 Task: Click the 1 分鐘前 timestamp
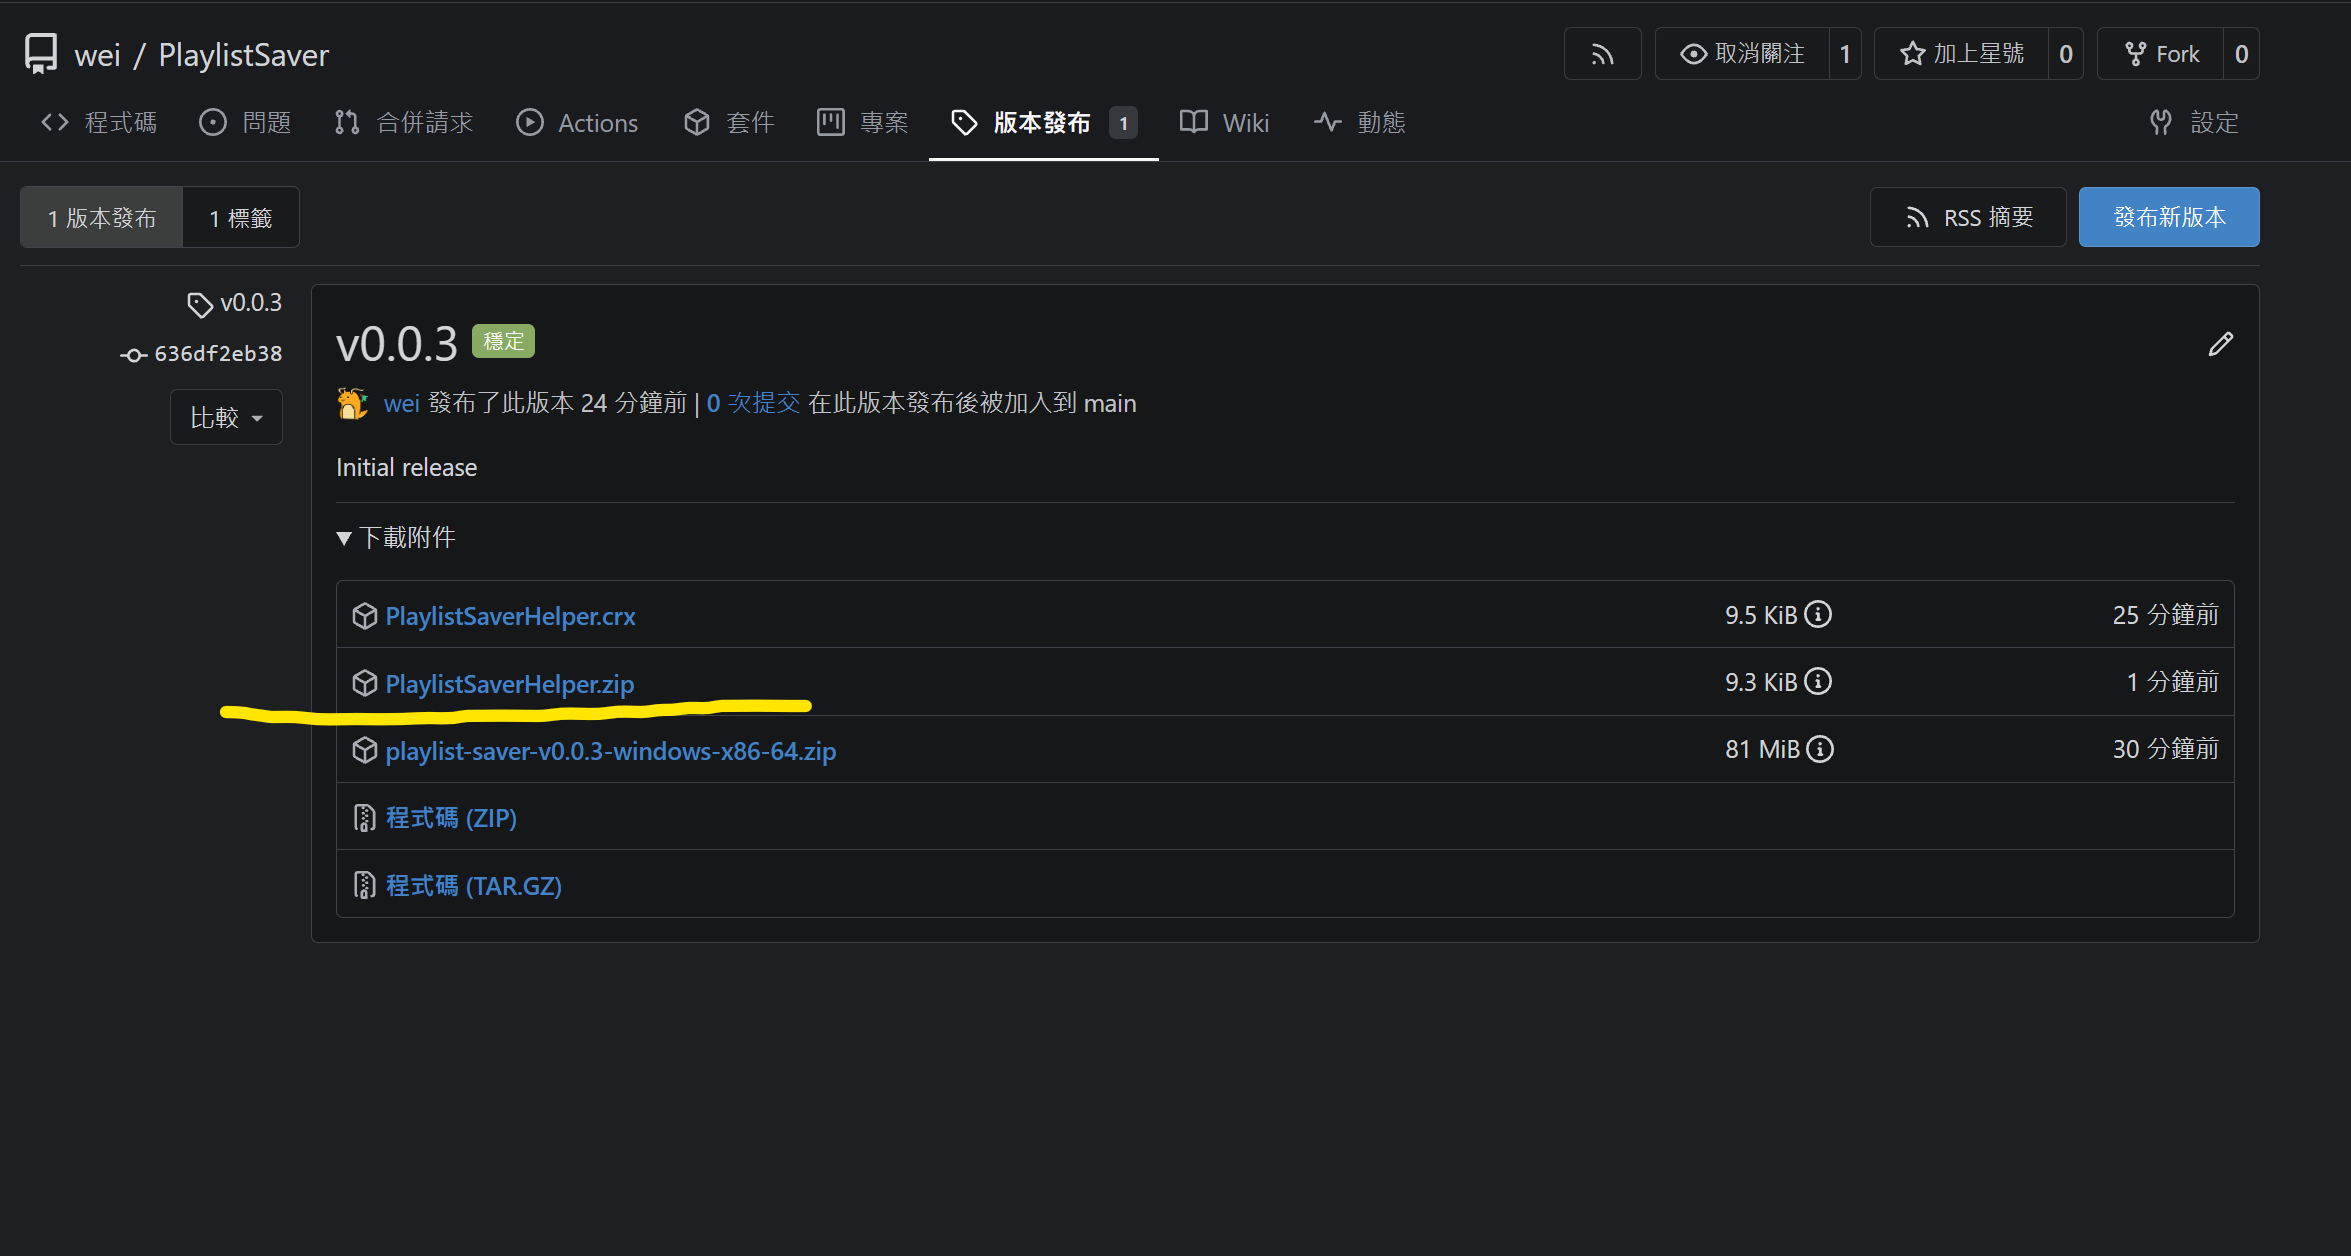pos(2172,682)
